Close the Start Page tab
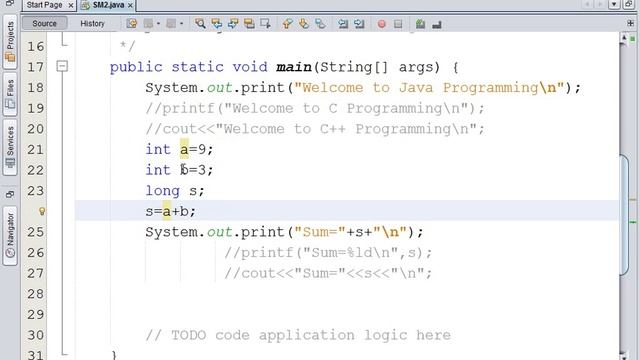The height and width of the screenshot is (360, 640). pyautogui.click(x=71, y=5)
